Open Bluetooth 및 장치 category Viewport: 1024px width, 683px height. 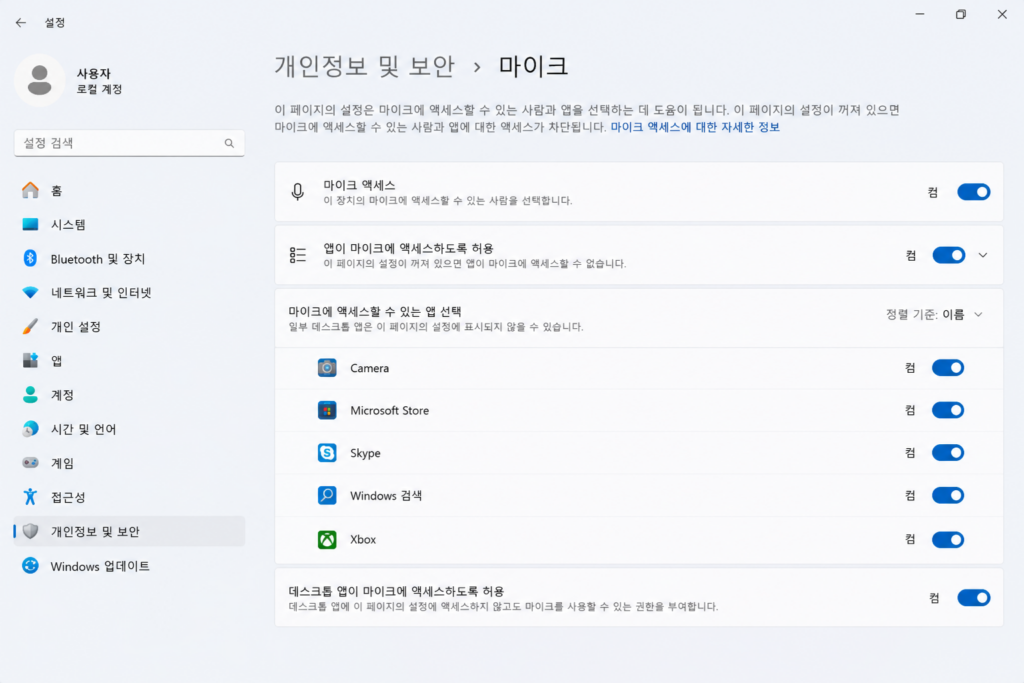129,259
